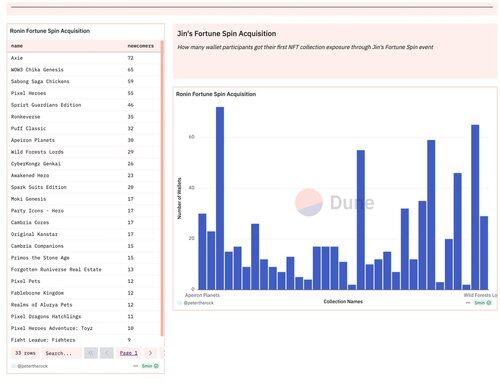Screen dimensions: 500x383
Task: Click the table's vertical scrollbar
Action: pos(162,188)
